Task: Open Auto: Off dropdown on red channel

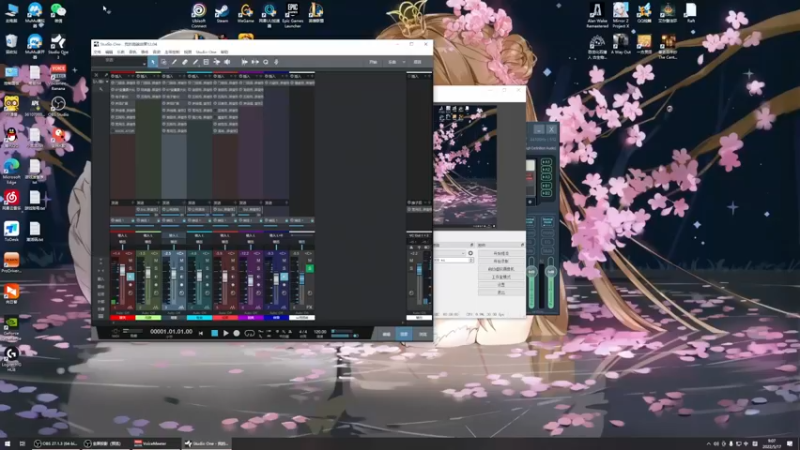Action: pyautogui.click(x=122, y=313)
